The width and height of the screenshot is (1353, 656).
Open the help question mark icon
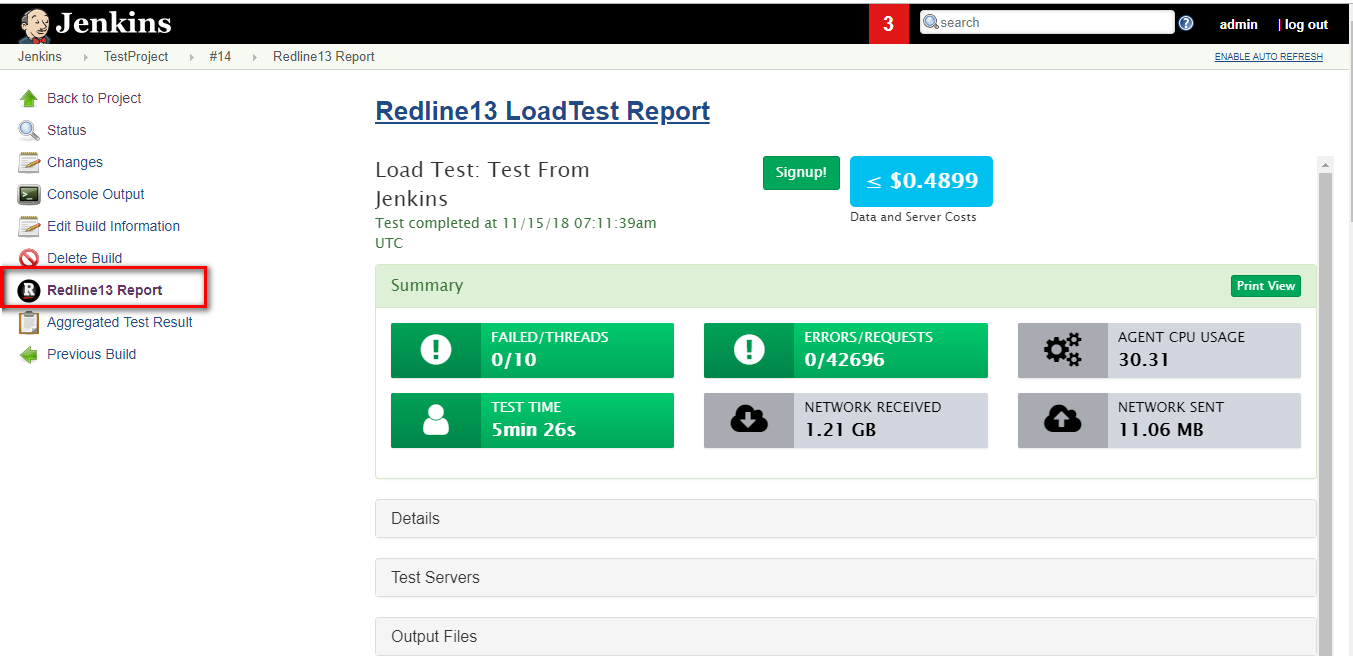[x=1185, y=21]
